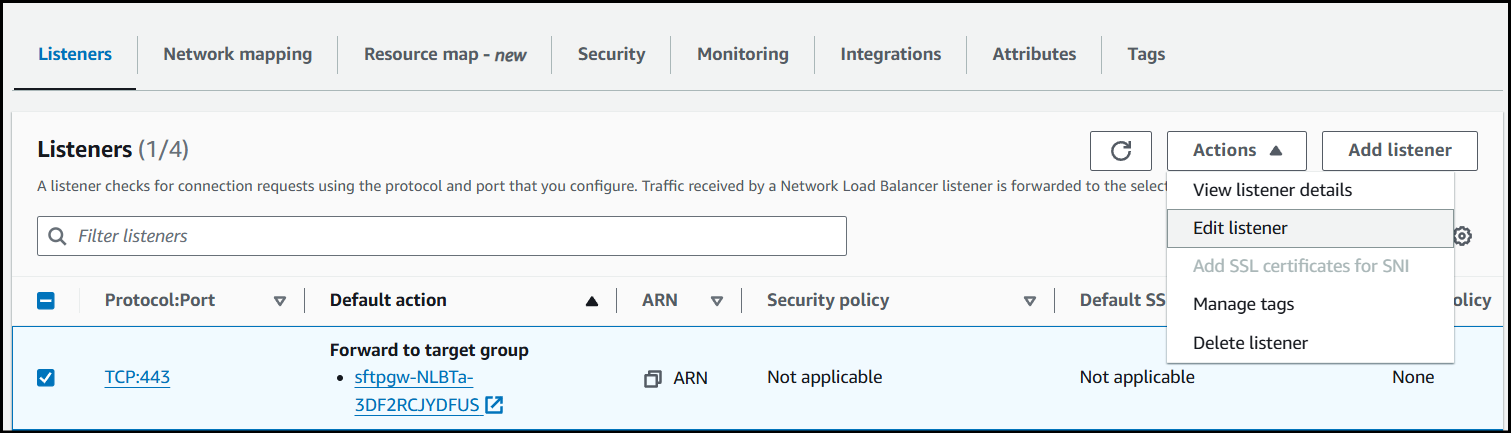Sort by Security policy column arrow

coord(1030,301)
